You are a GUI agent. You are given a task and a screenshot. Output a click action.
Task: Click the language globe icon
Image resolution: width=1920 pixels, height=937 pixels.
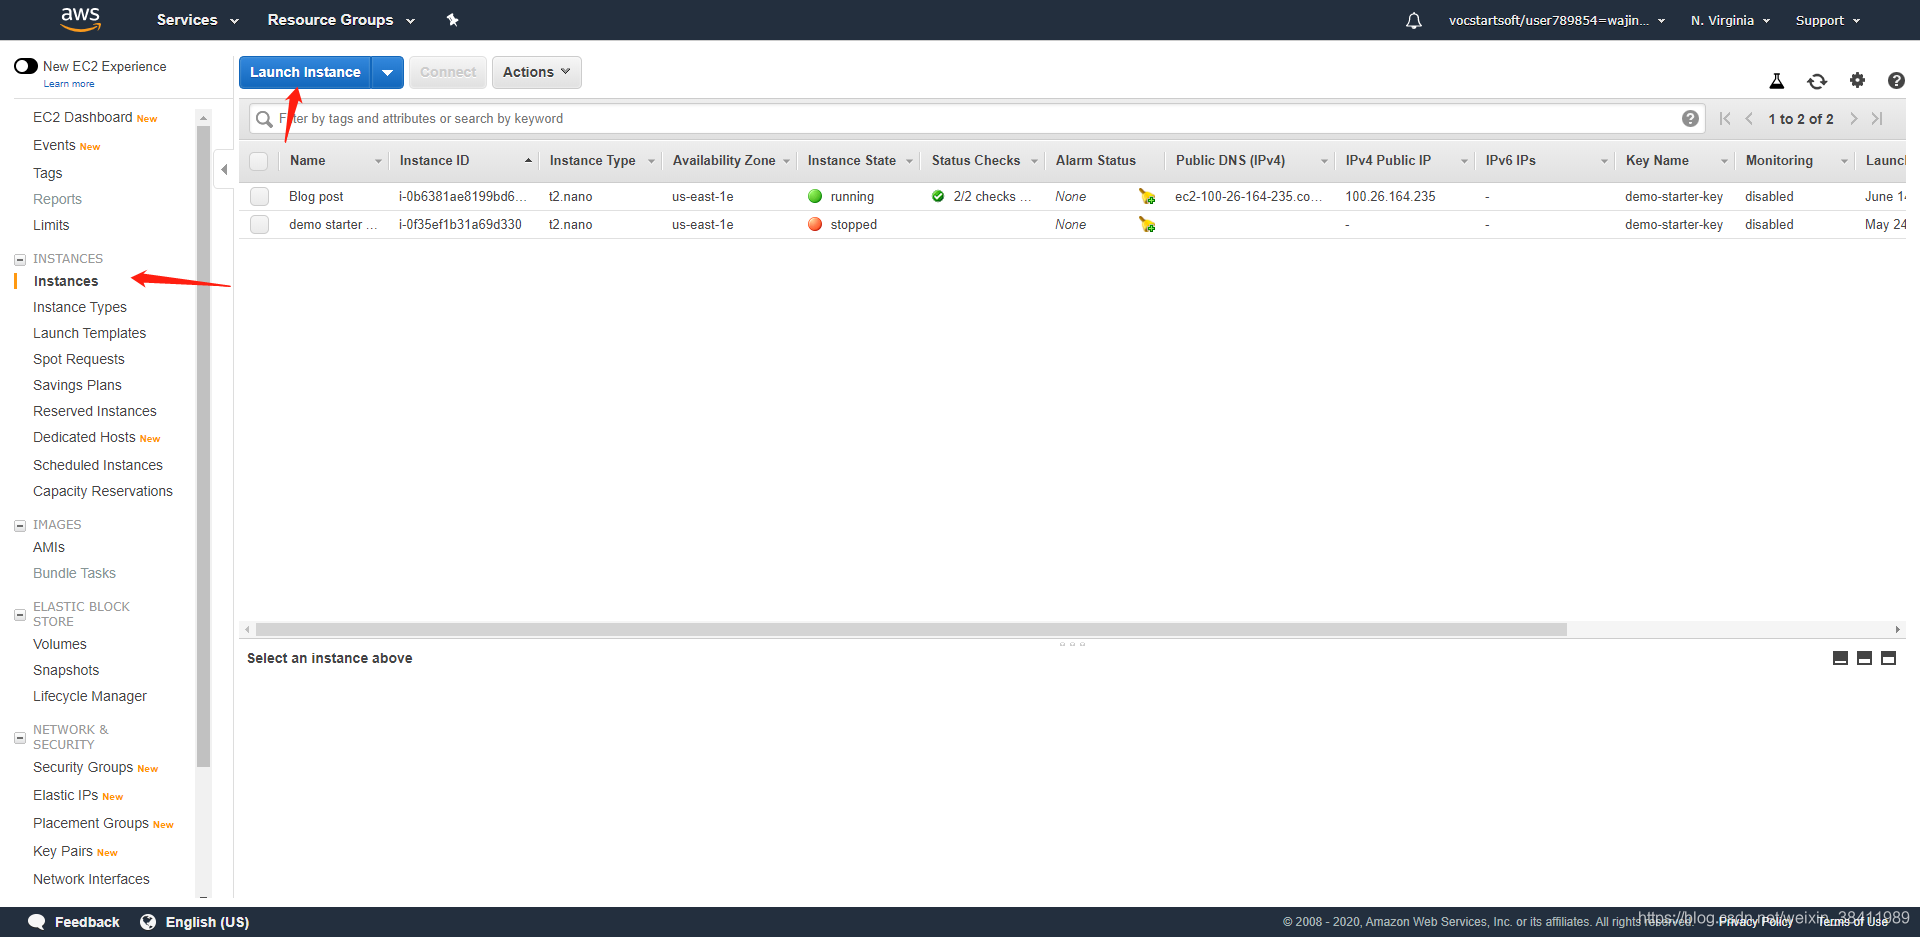pyautogui.click(x=148, y=922)
